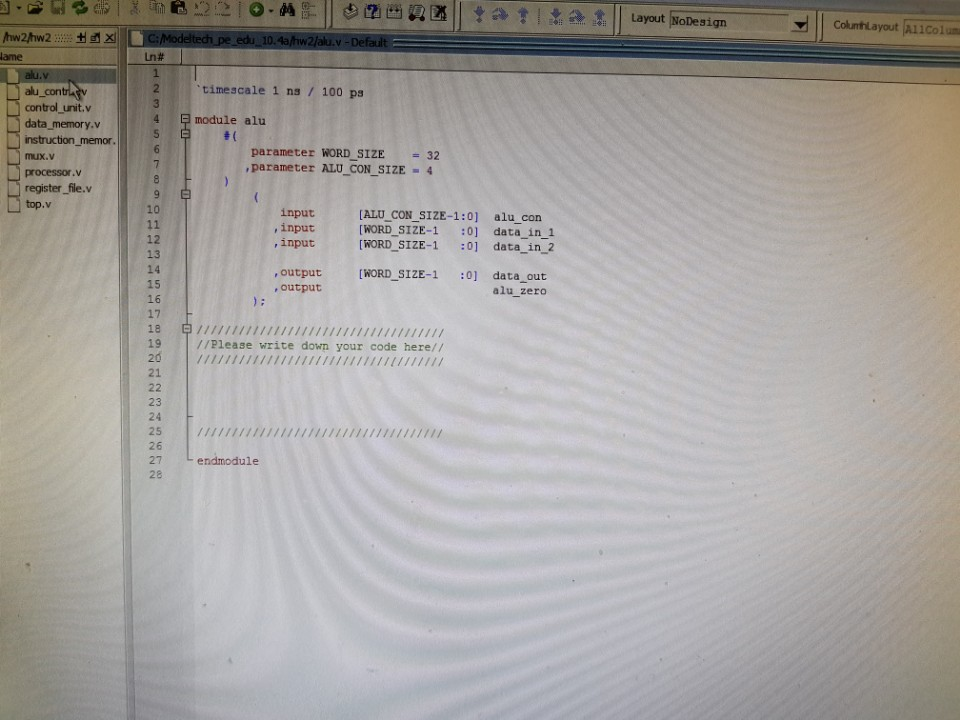Select alu.v in the project list
960x720 pixels.
(36, 75)
